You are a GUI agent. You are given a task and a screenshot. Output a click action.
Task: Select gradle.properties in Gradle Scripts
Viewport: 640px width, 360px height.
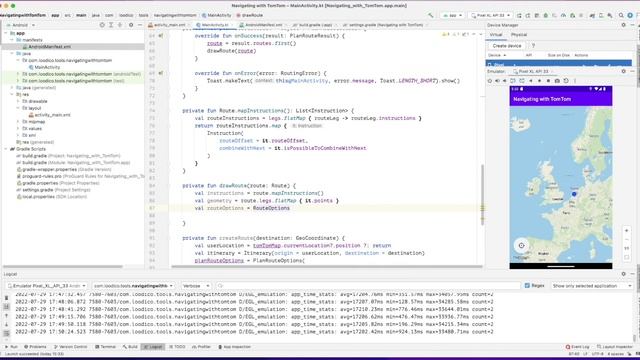tap(58, 183)
